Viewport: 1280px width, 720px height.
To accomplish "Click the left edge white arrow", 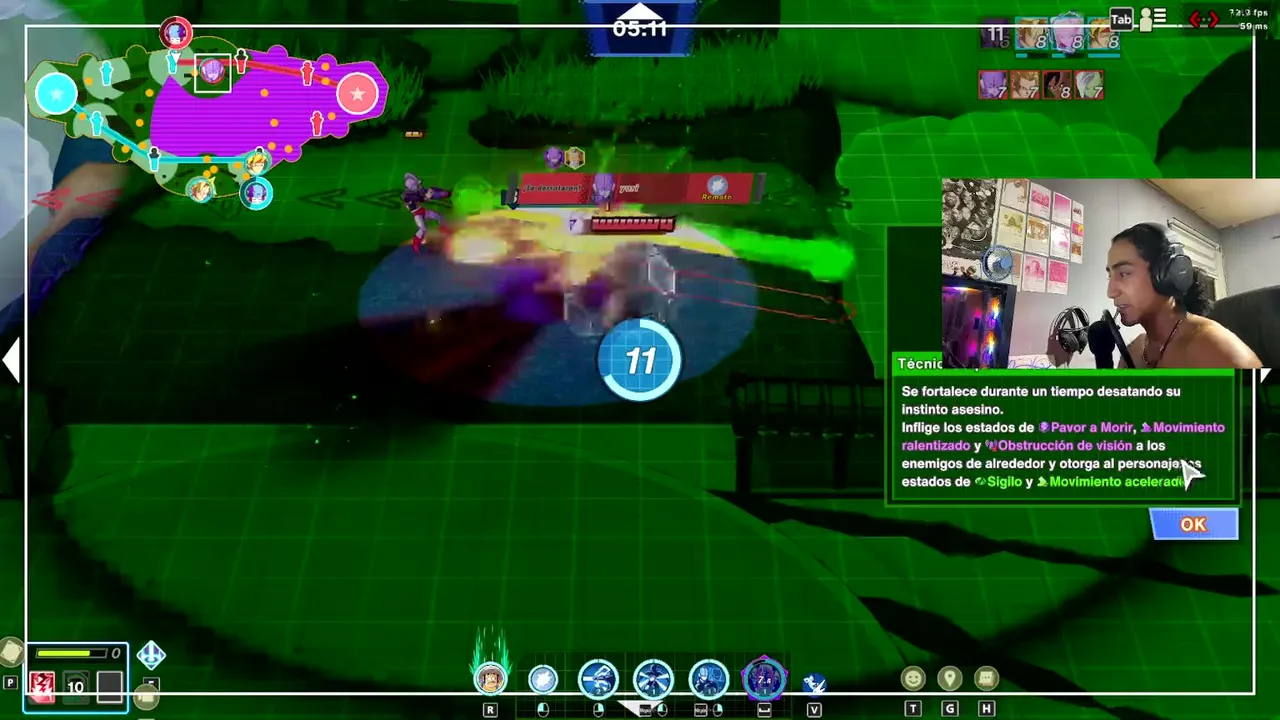I will pyautogui.click(x=10, y=360).
